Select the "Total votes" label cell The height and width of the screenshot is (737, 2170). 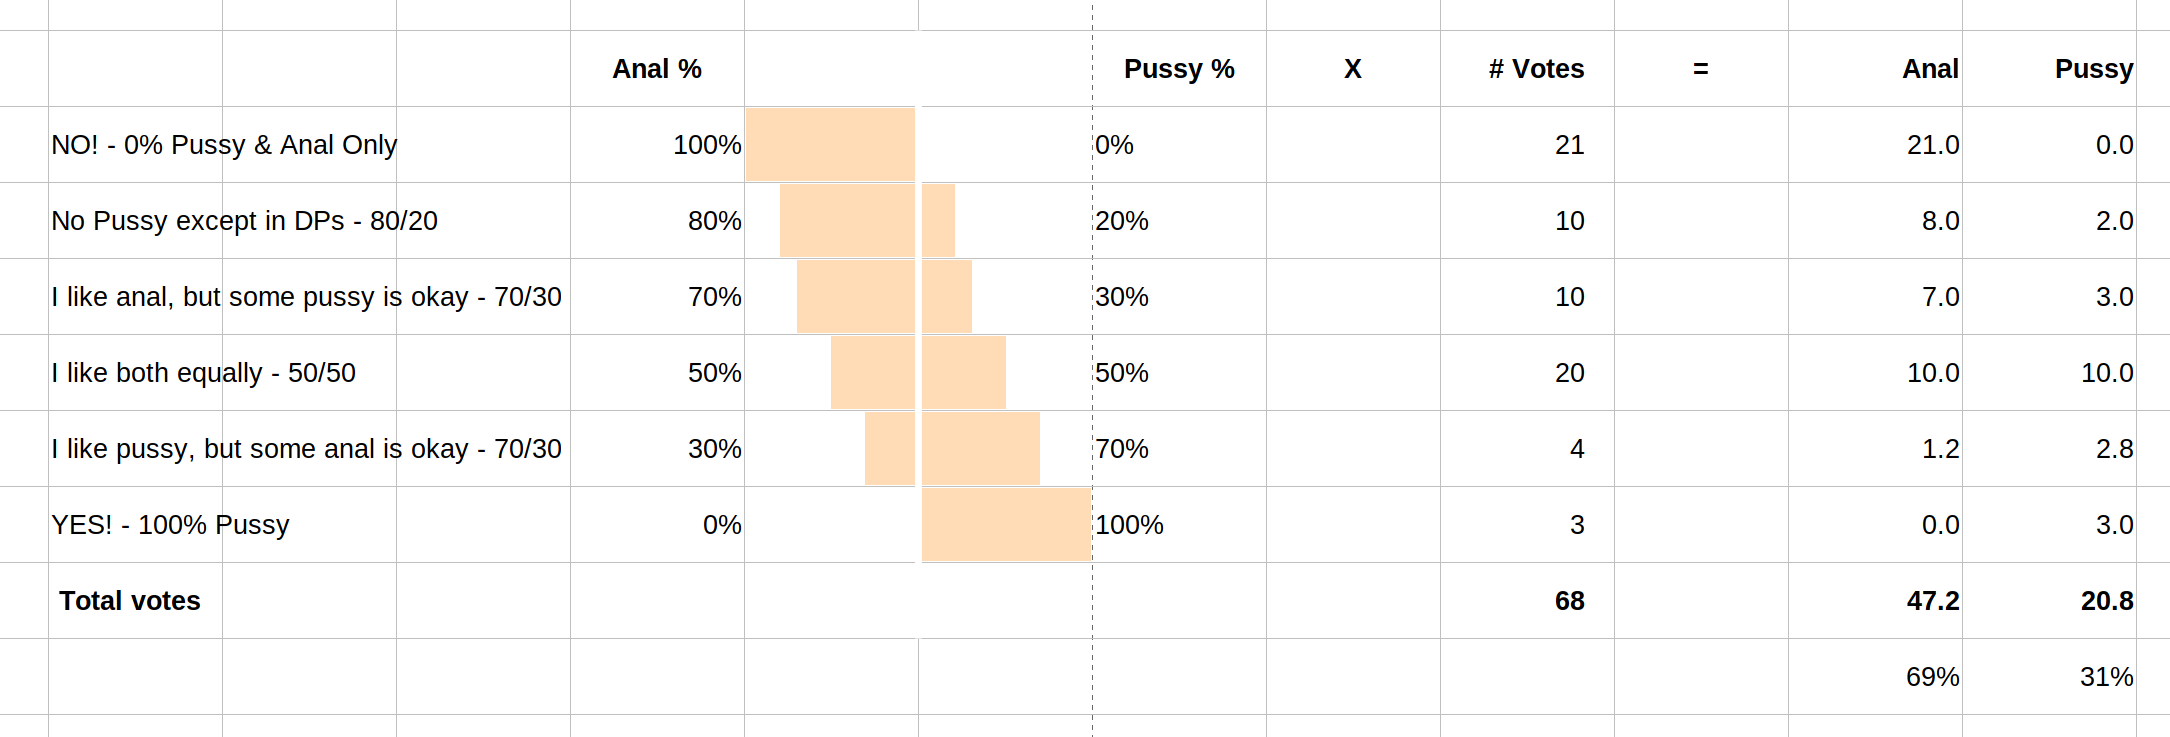(x=130, y=601)
